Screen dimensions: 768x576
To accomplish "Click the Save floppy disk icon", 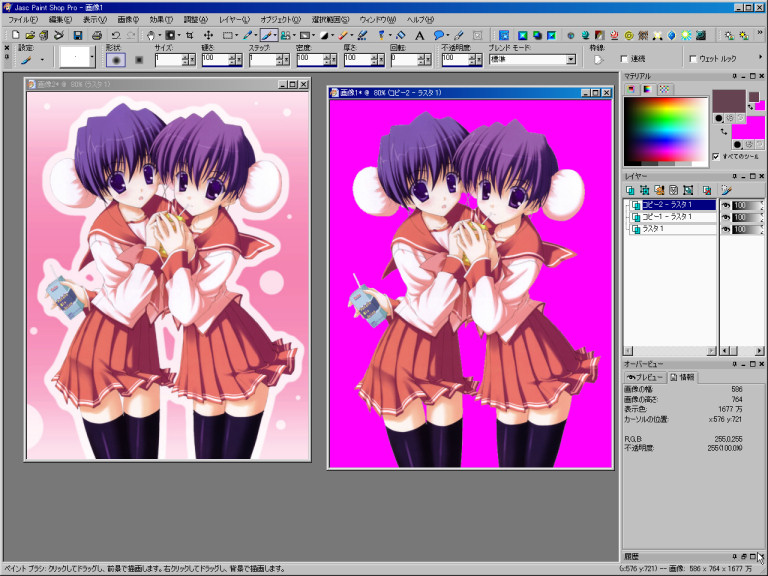I will (77, 35).
